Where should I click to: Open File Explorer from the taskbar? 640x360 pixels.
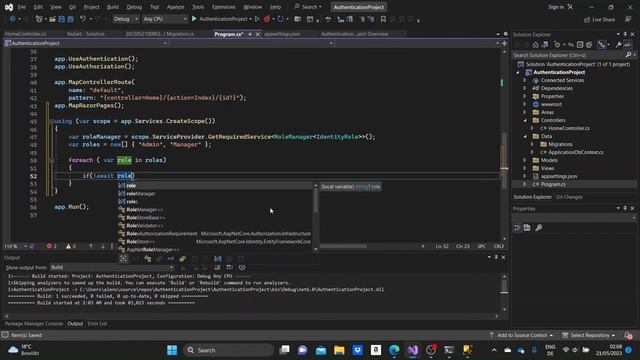[x=339, y=350]
